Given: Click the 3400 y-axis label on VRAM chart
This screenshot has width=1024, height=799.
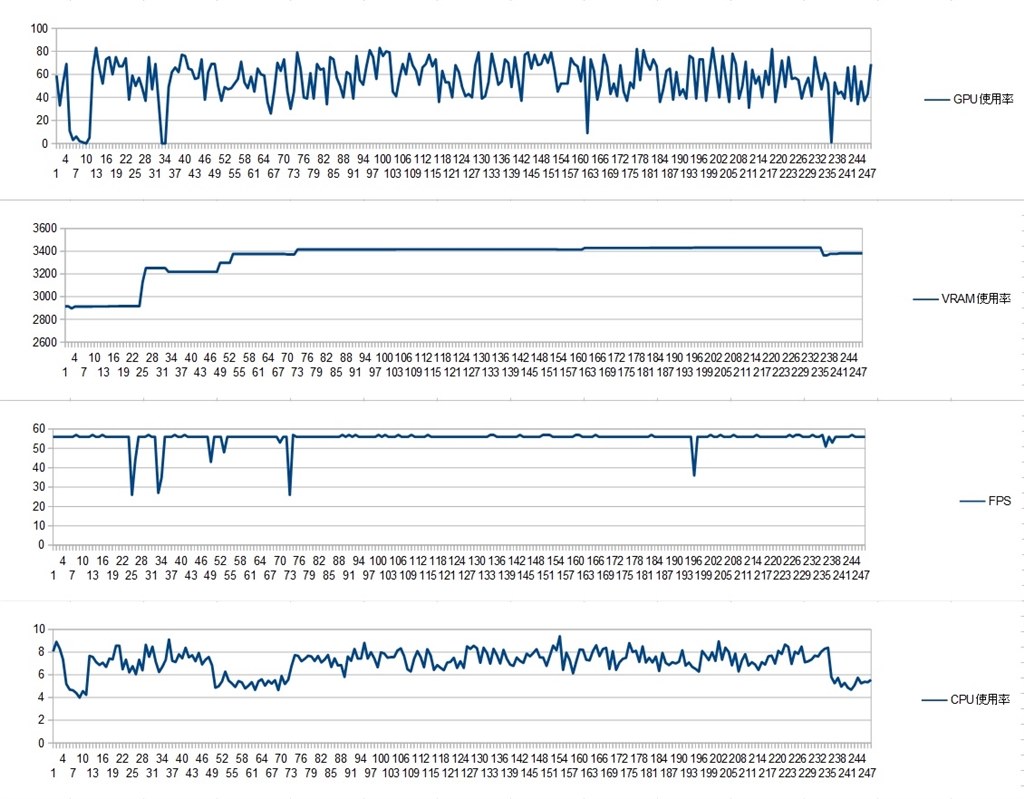Looking at the screenshot, I should point(45,251).
